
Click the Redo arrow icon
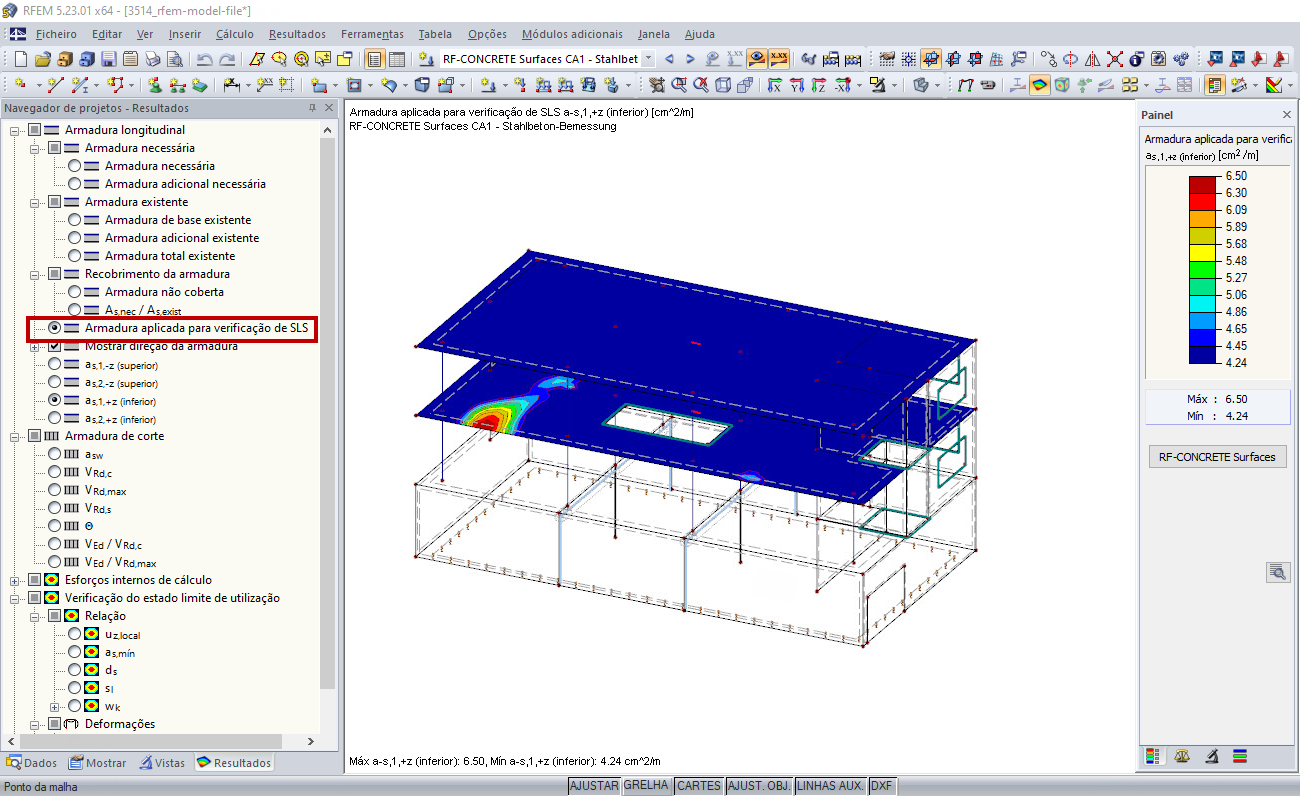[x=228, y=59]
